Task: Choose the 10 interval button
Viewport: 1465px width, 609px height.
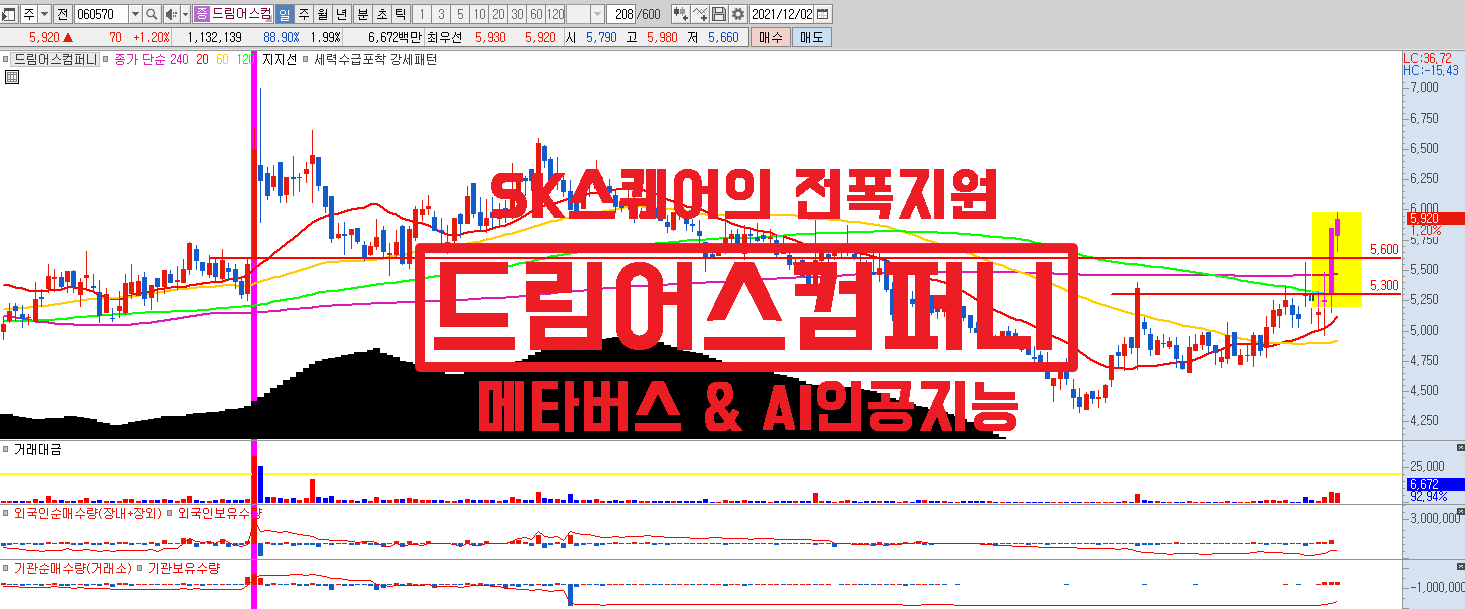Action: click(479, 14)
